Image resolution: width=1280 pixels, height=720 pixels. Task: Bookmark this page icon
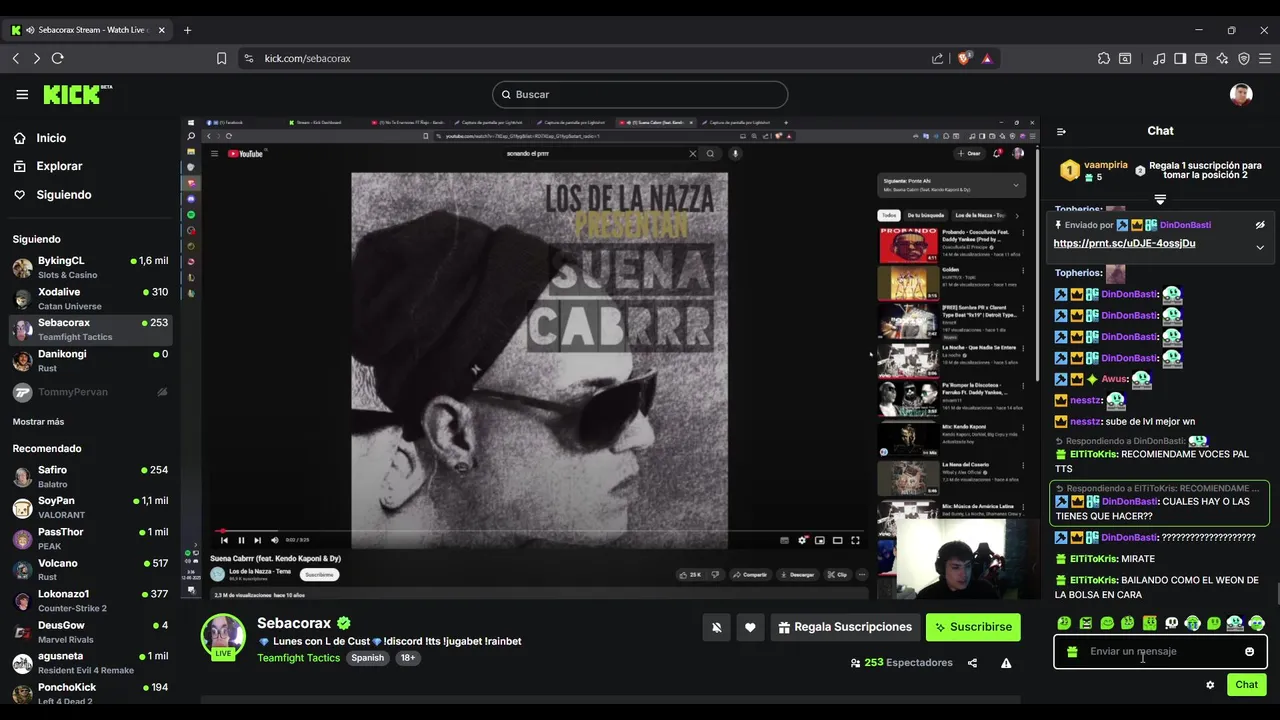[x=221, y=58]
